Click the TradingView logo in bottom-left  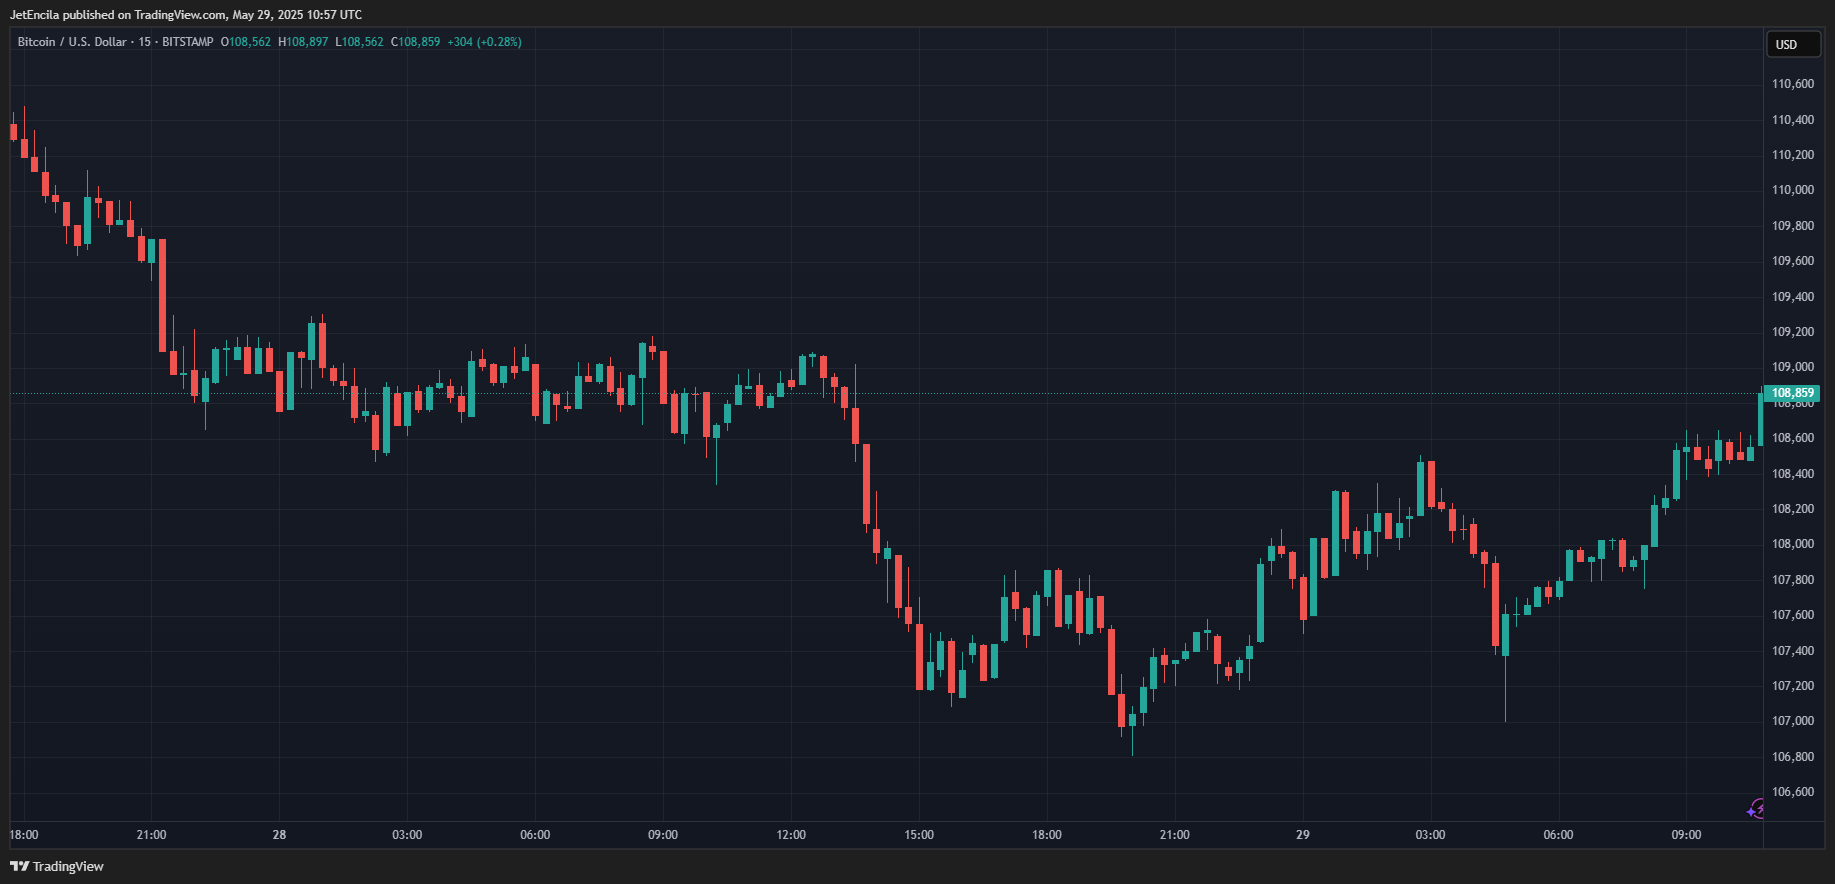pos(57,866)
